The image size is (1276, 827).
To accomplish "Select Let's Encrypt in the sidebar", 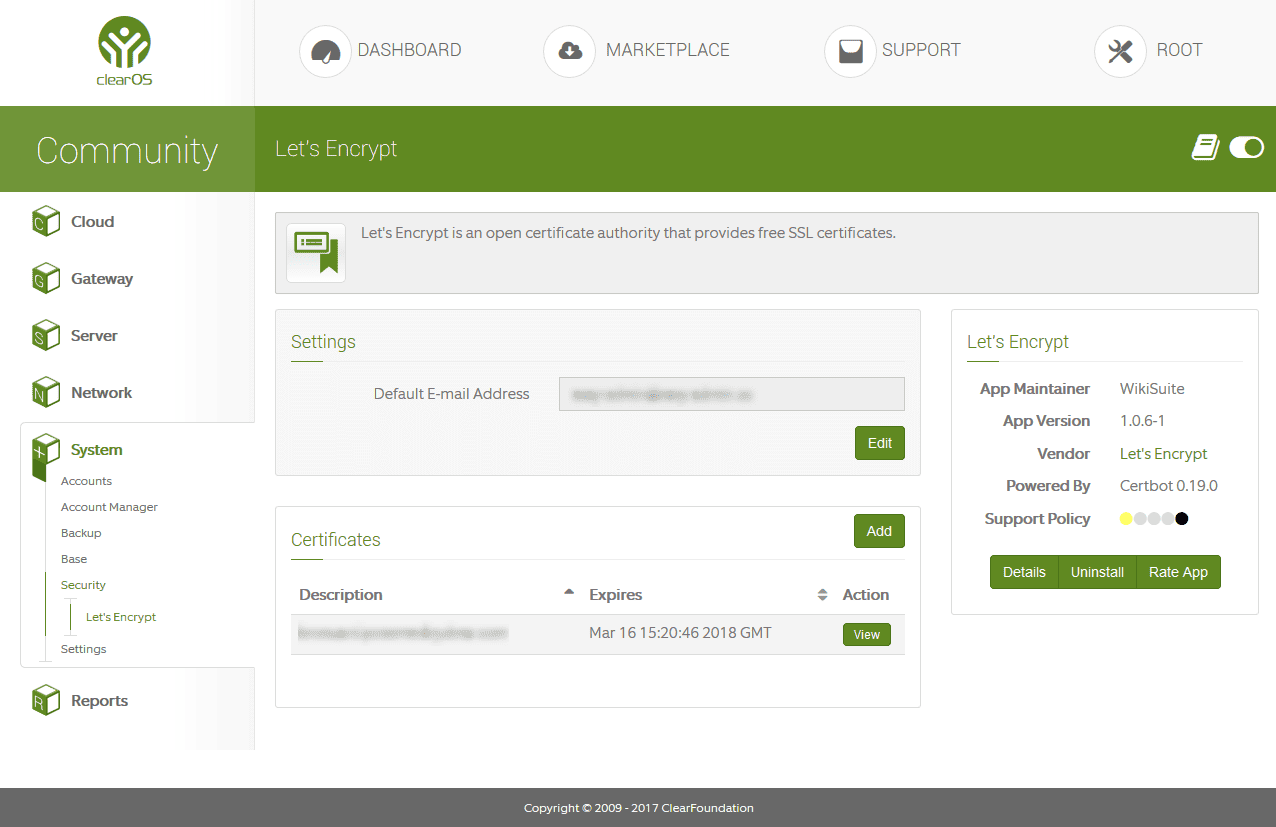I will tap(121, 617).
